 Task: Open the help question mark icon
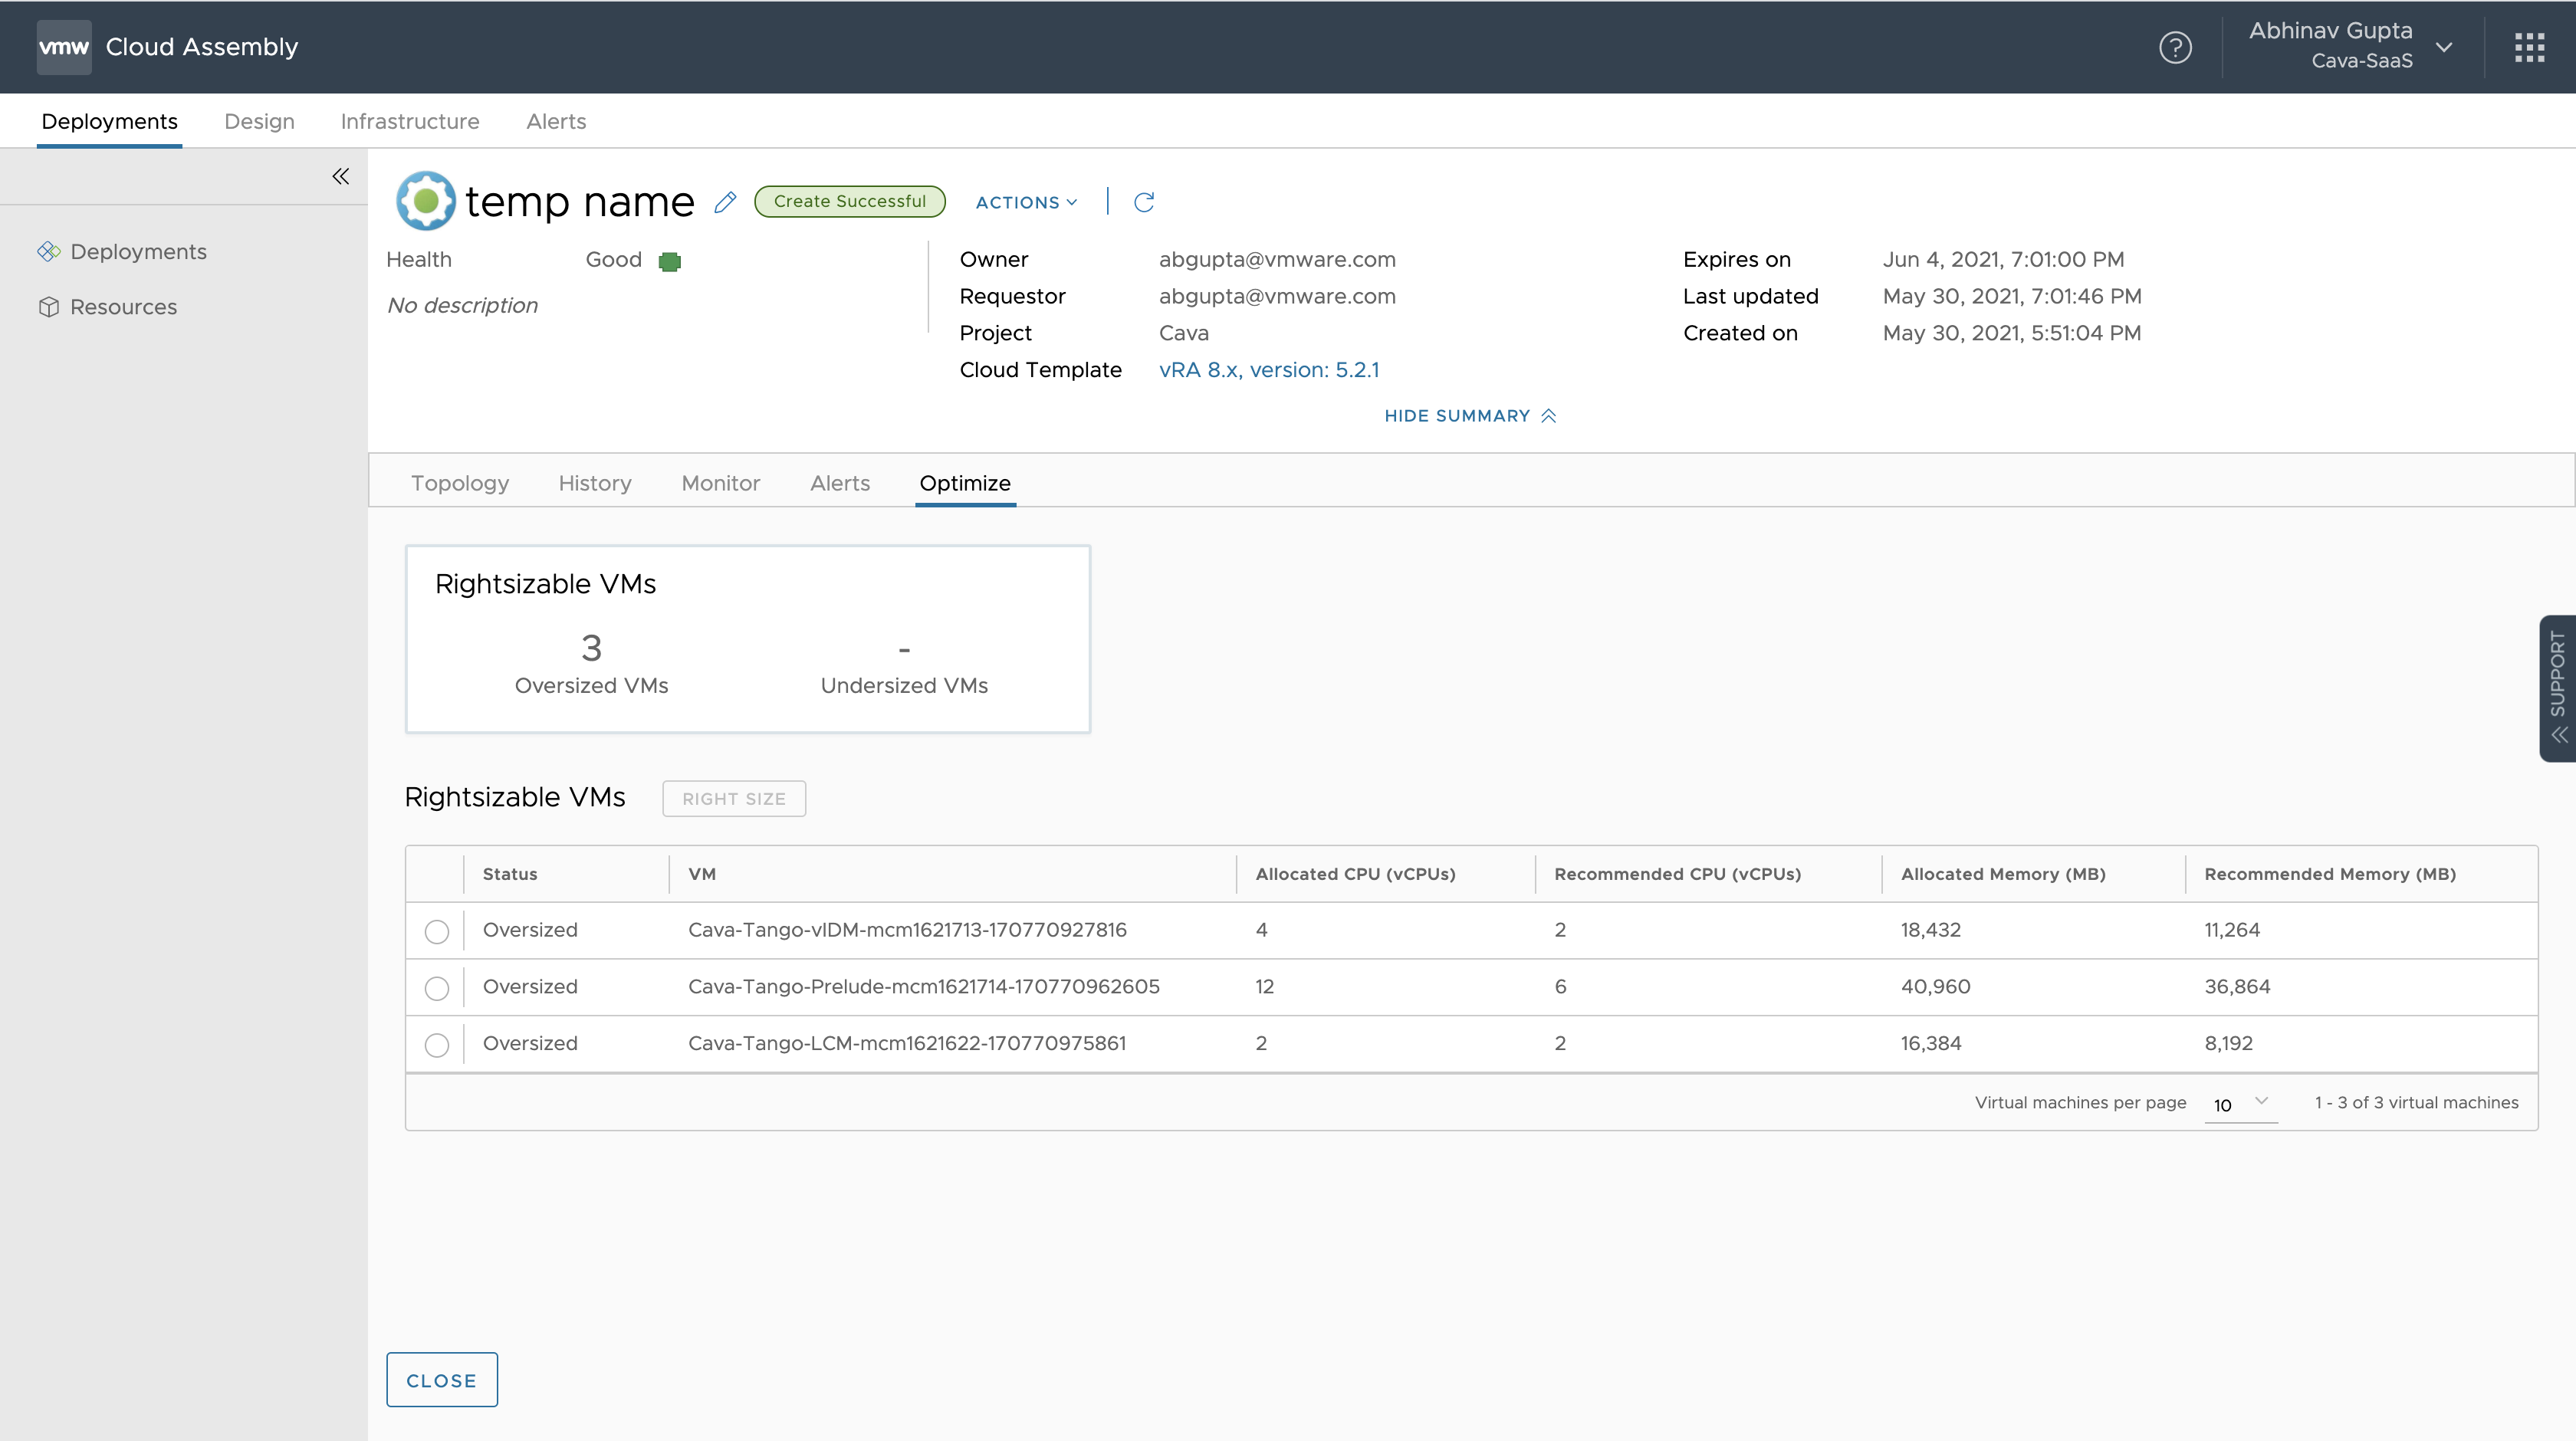click(x=2175, y=47)
